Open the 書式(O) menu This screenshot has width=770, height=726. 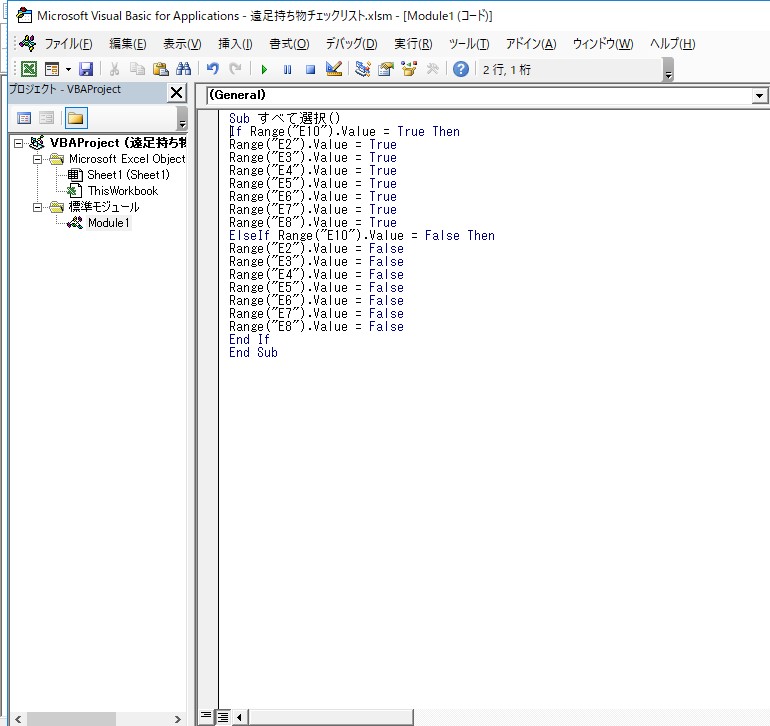[289, 44]
